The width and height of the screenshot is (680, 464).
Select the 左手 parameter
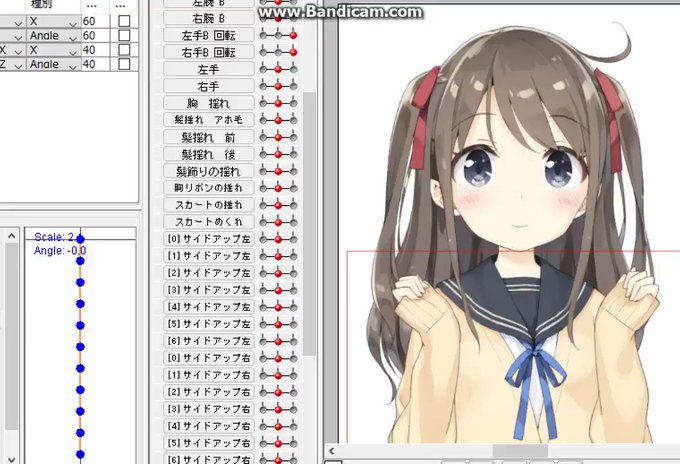pyautogui.click(x=209, y=69)
